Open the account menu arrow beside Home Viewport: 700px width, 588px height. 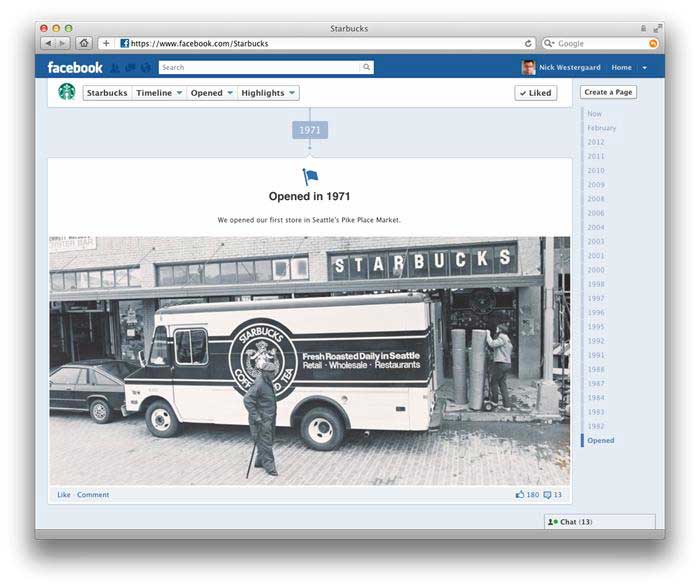[x=644, y=68]
